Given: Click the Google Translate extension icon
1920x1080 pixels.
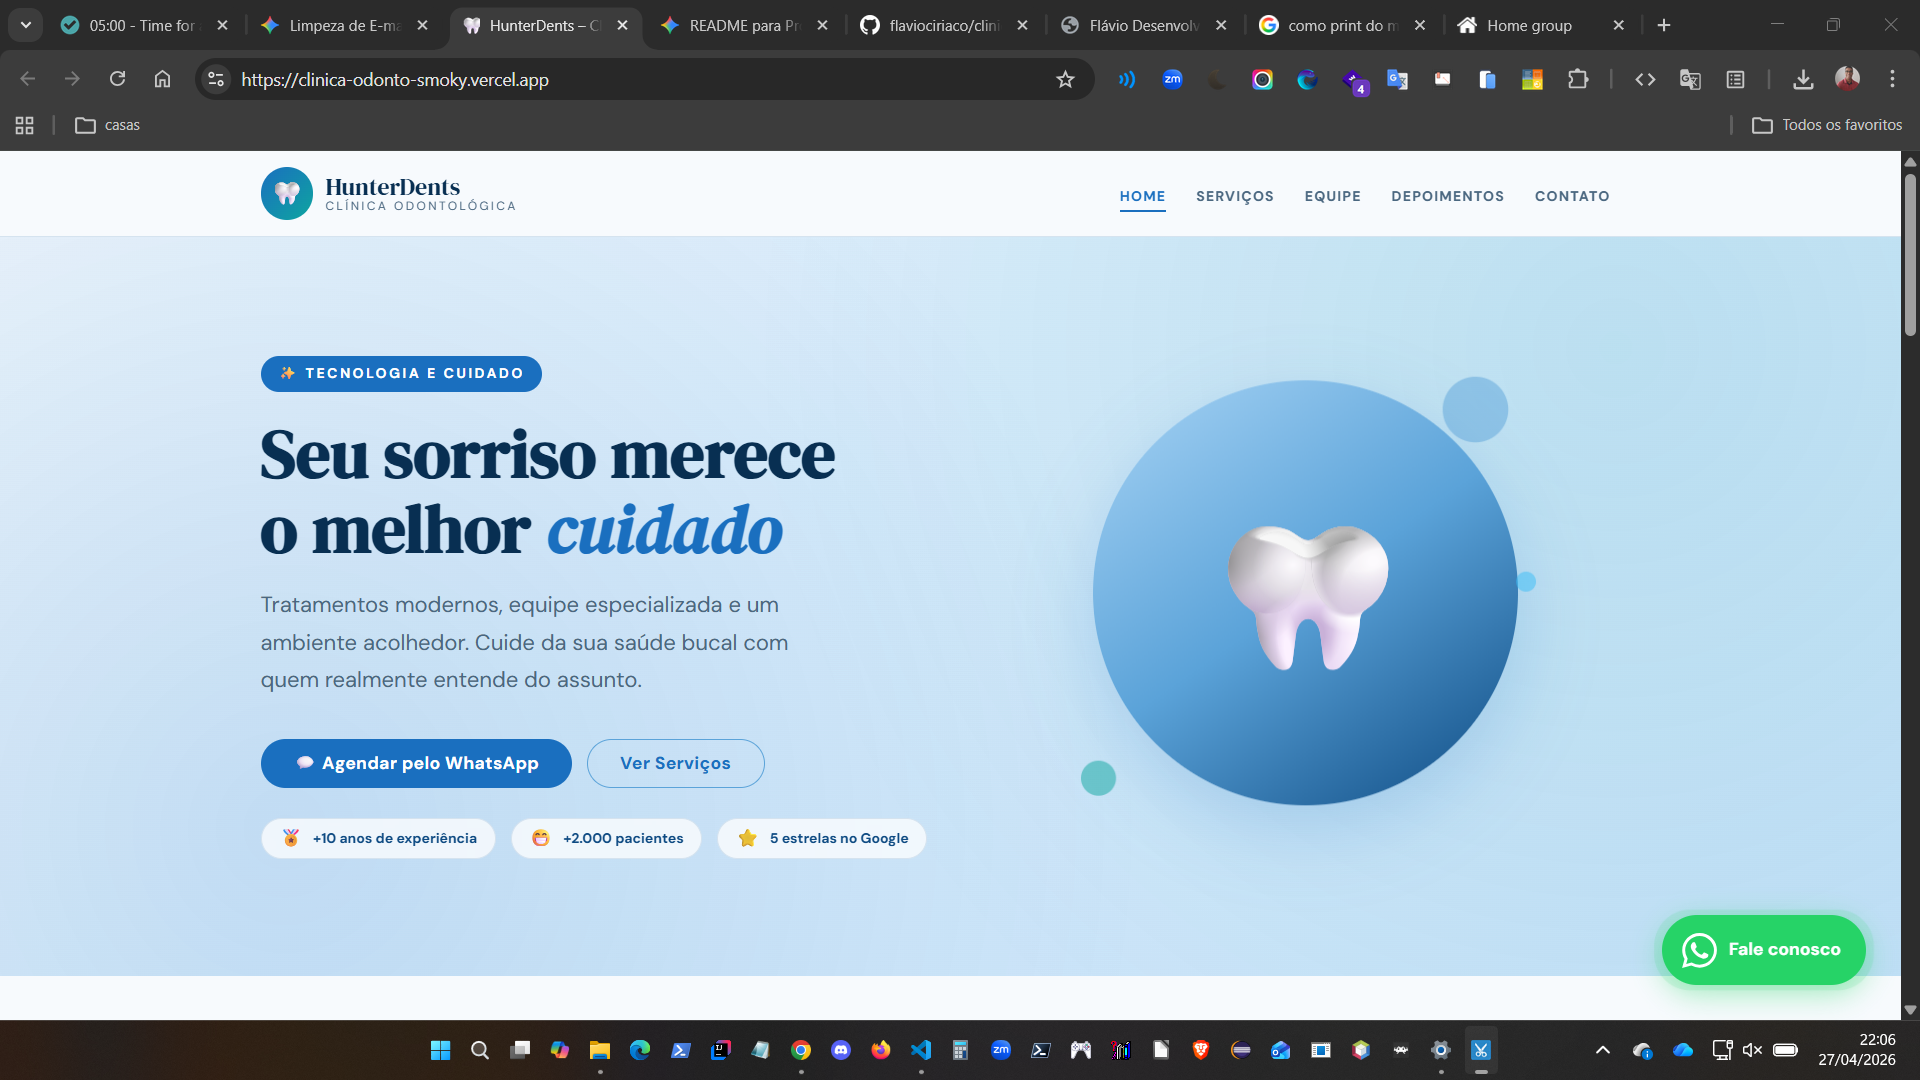Looking at the screenshot, I should 1397,79.
